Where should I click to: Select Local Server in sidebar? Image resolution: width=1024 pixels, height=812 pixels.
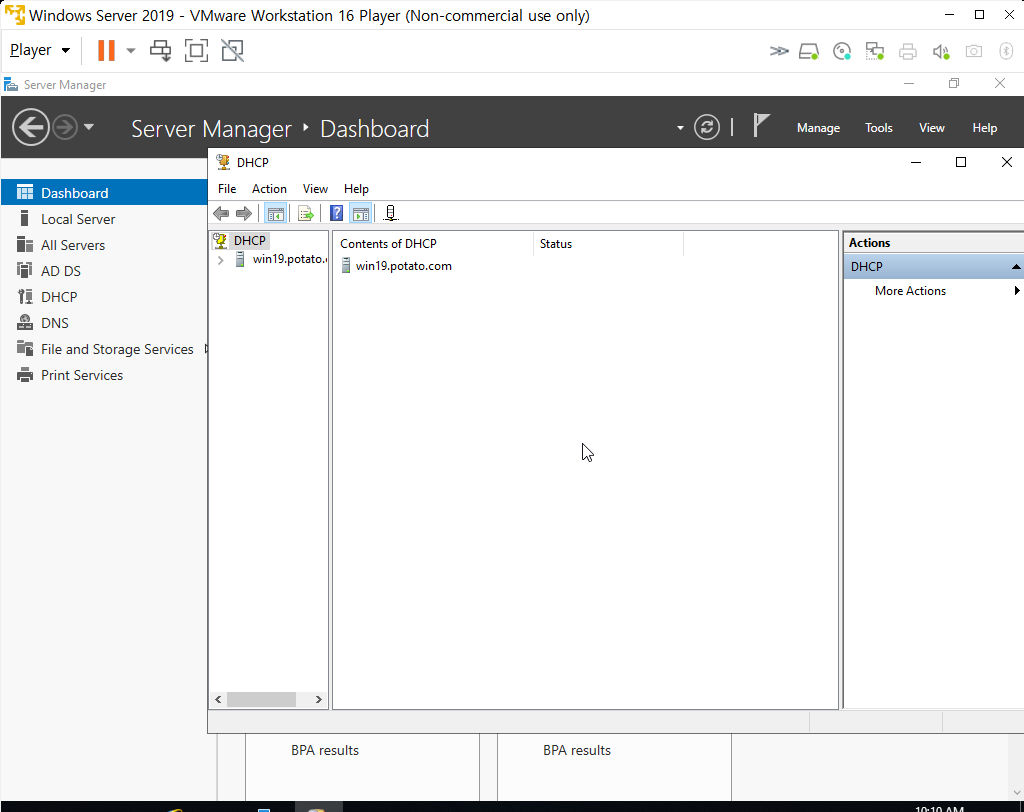104,219
